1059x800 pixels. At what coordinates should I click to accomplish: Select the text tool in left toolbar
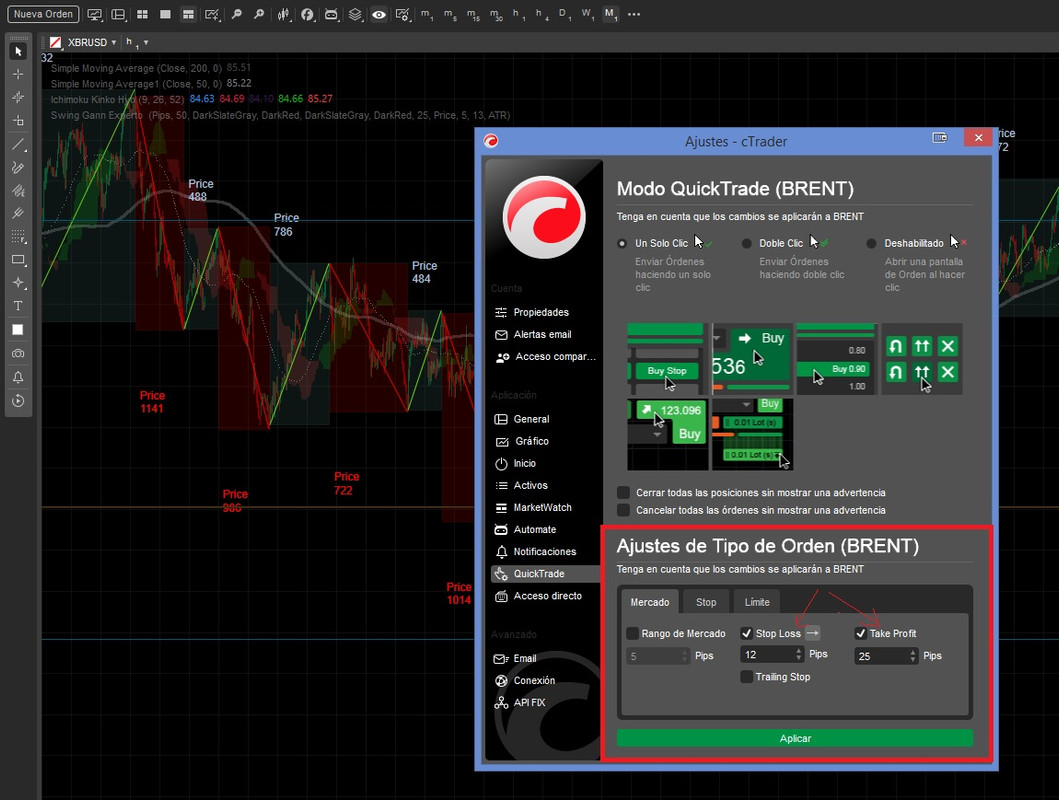(x=18, y=306)
